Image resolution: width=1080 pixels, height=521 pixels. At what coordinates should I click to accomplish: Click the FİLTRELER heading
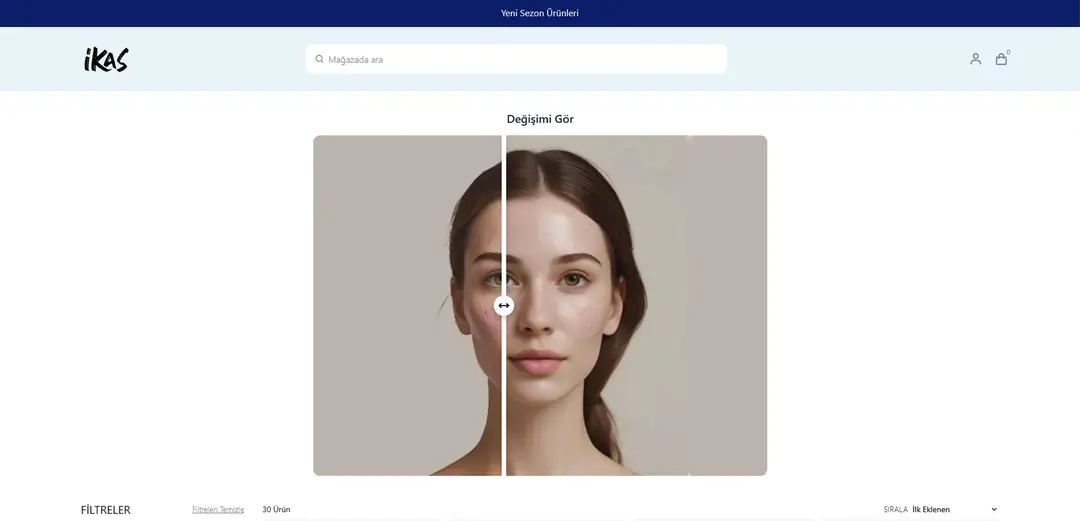pyautogui.click(x=105, y=510)
